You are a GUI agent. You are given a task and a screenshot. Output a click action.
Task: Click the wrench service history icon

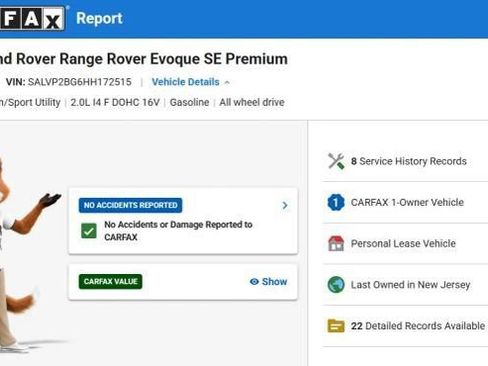[x=336, y=161]
